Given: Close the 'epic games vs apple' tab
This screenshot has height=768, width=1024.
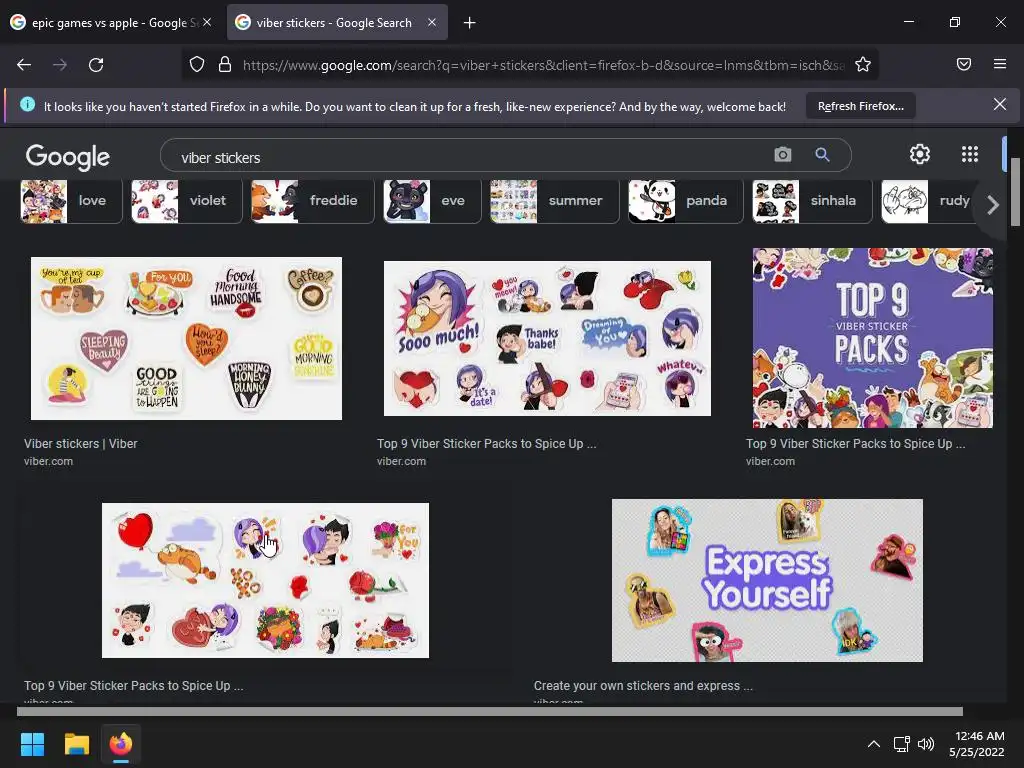Looking at the screenshot, I should 207,22.
